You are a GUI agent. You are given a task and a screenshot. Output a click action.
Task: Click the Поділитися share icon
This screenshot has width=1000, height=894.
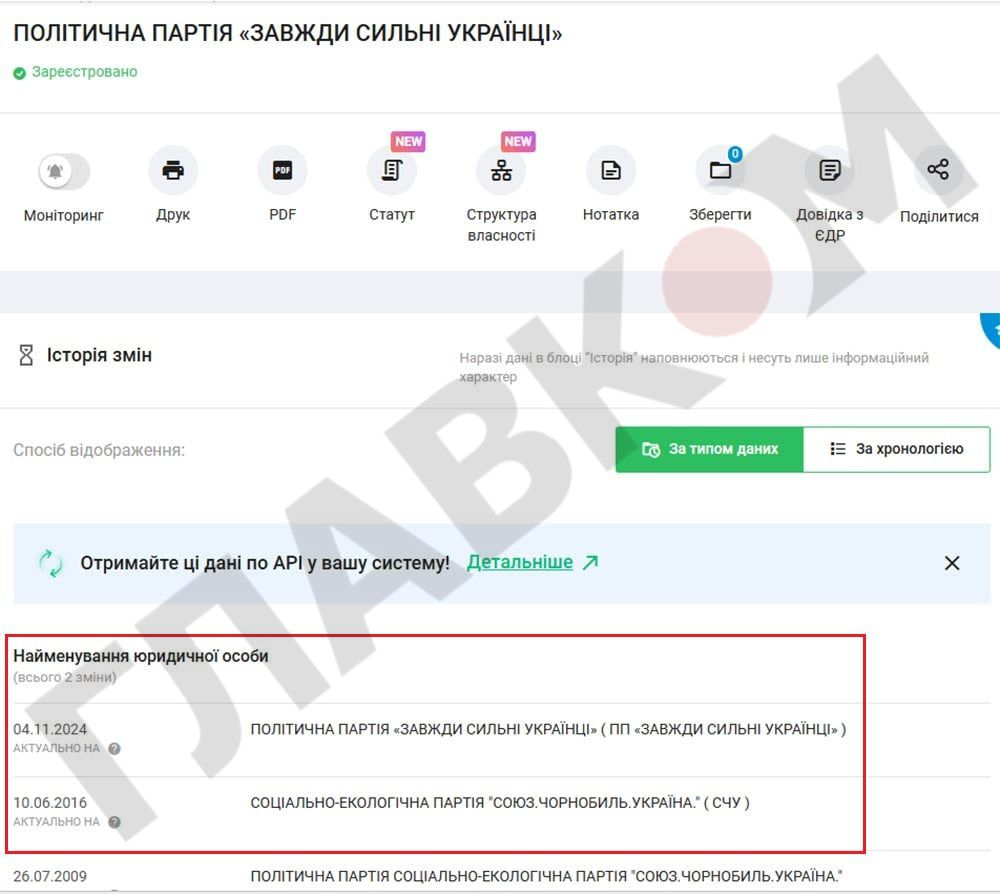938,170
